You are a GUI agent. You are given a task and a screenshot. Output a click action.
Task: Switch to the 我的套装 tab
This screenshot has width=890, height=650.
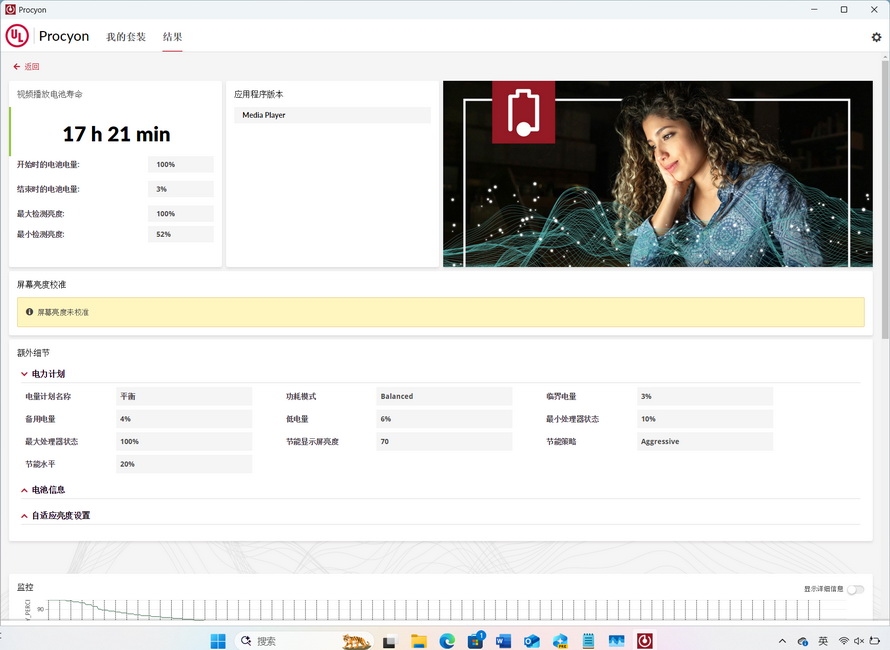pos(126,37)
